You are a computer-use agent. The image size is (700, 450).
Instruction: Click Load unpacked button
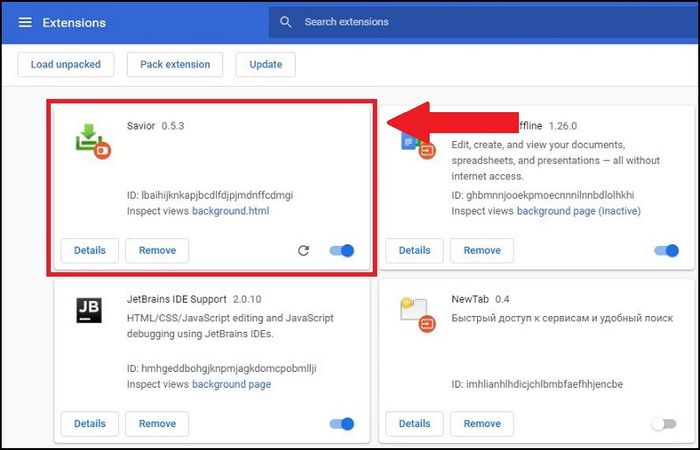click(66, 64)
